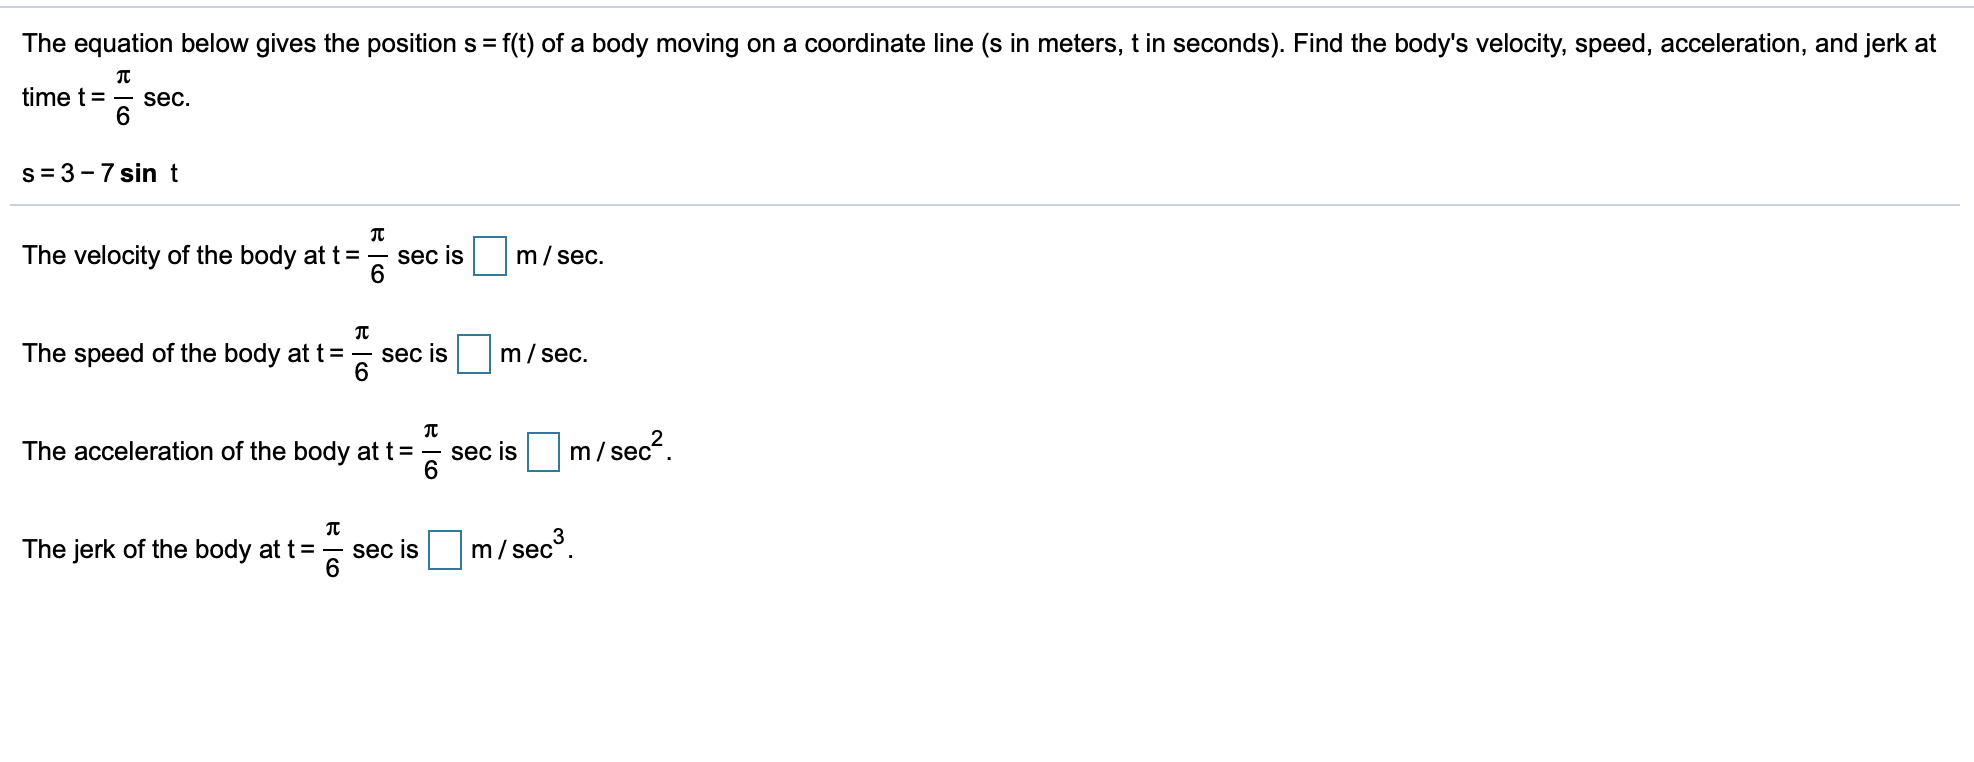Click the equation s = 3 − 7 sin t
The width and height of the screenshot is (1974, 762).
click(100, 173)
